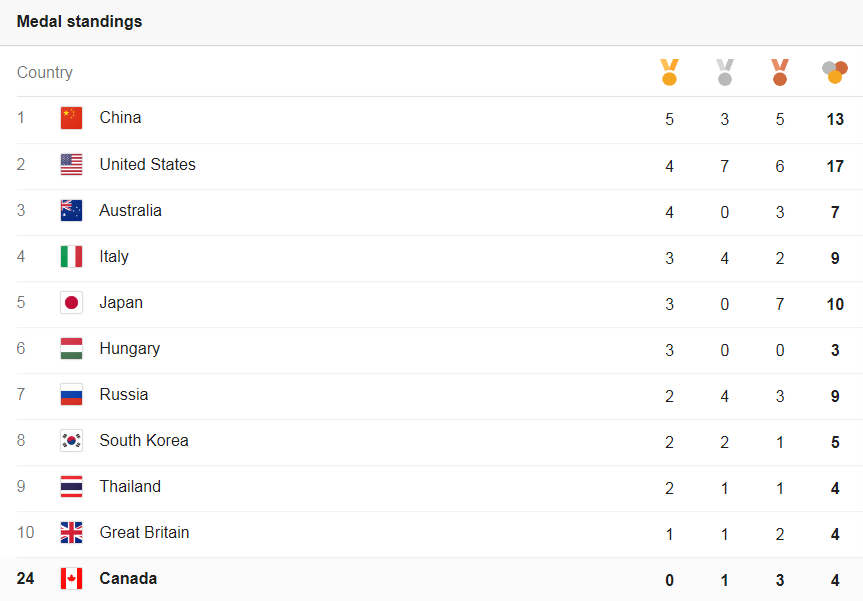
Task: Click the total medals column icon
Action: (835, 72)
